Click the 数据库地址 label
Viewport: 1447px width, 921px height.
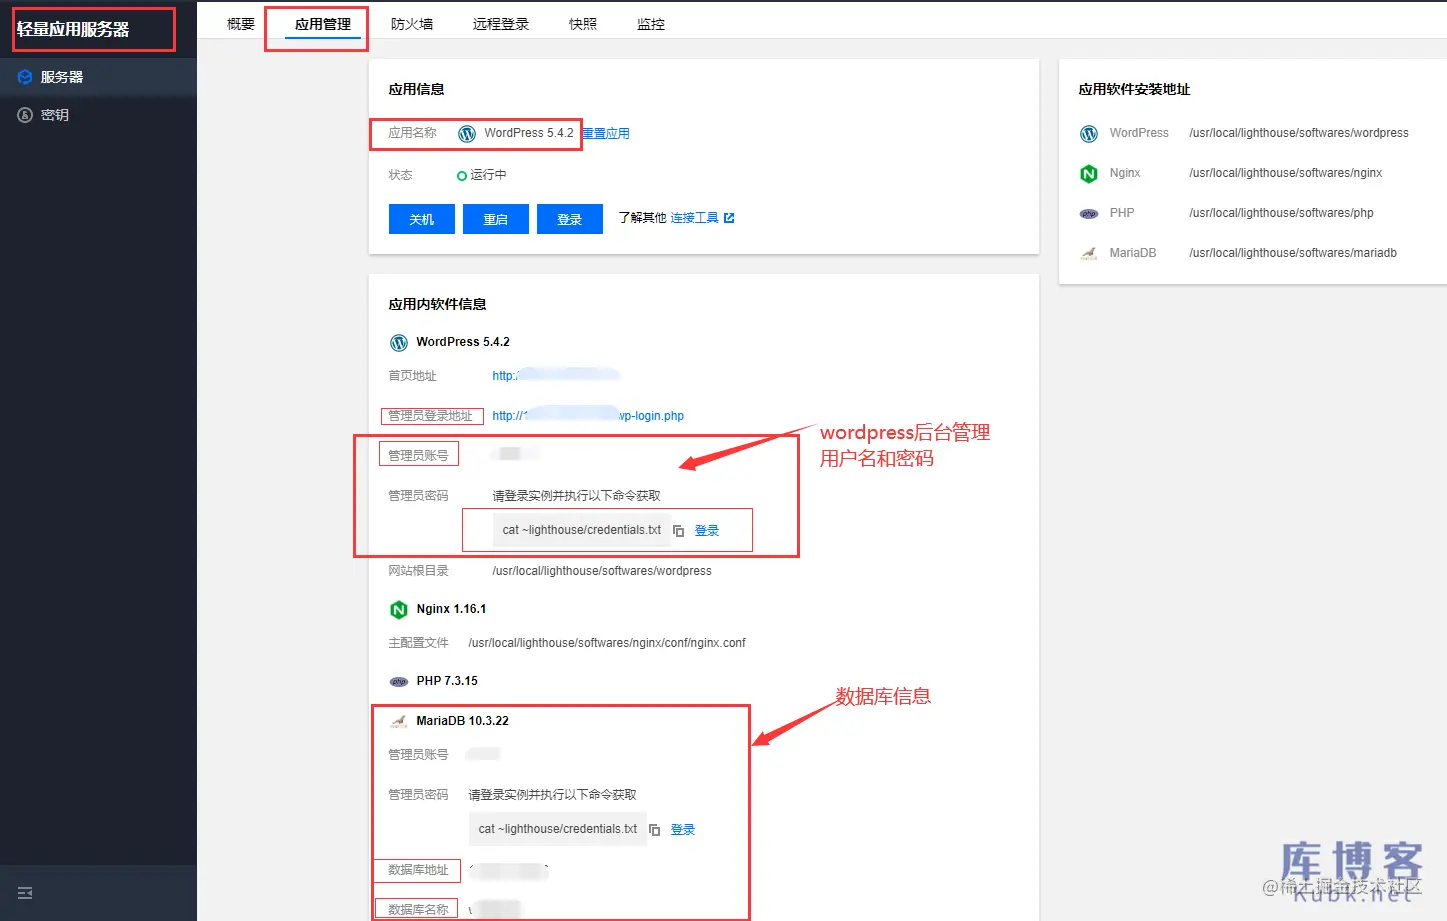(x=418, y=870)
